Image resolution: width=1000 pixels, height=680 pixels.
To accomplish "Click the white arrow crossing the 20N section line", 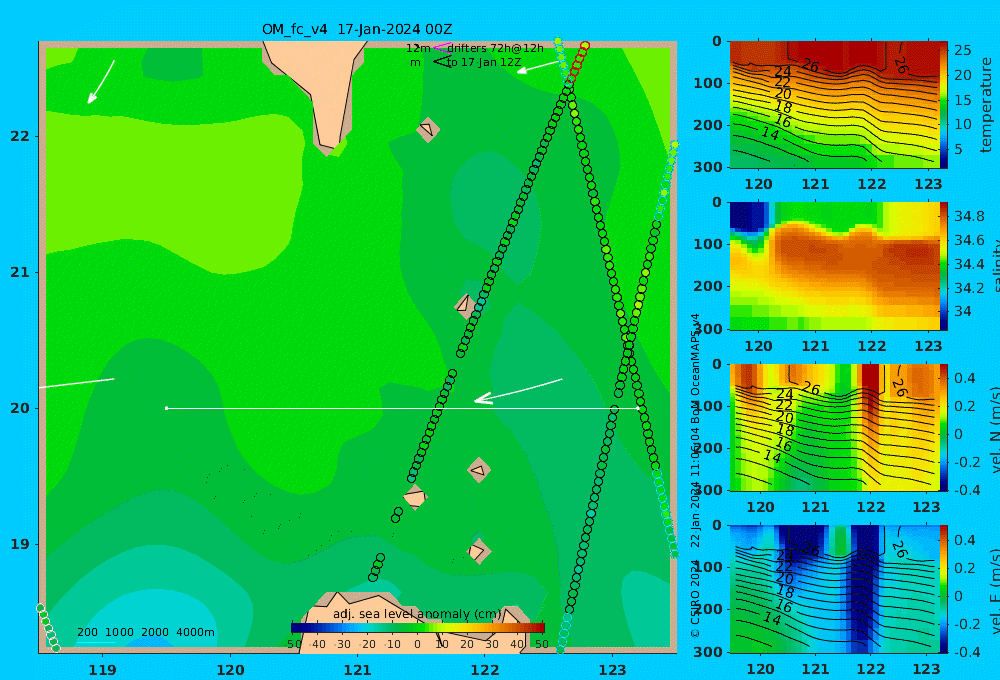I will tap(518, 391).
